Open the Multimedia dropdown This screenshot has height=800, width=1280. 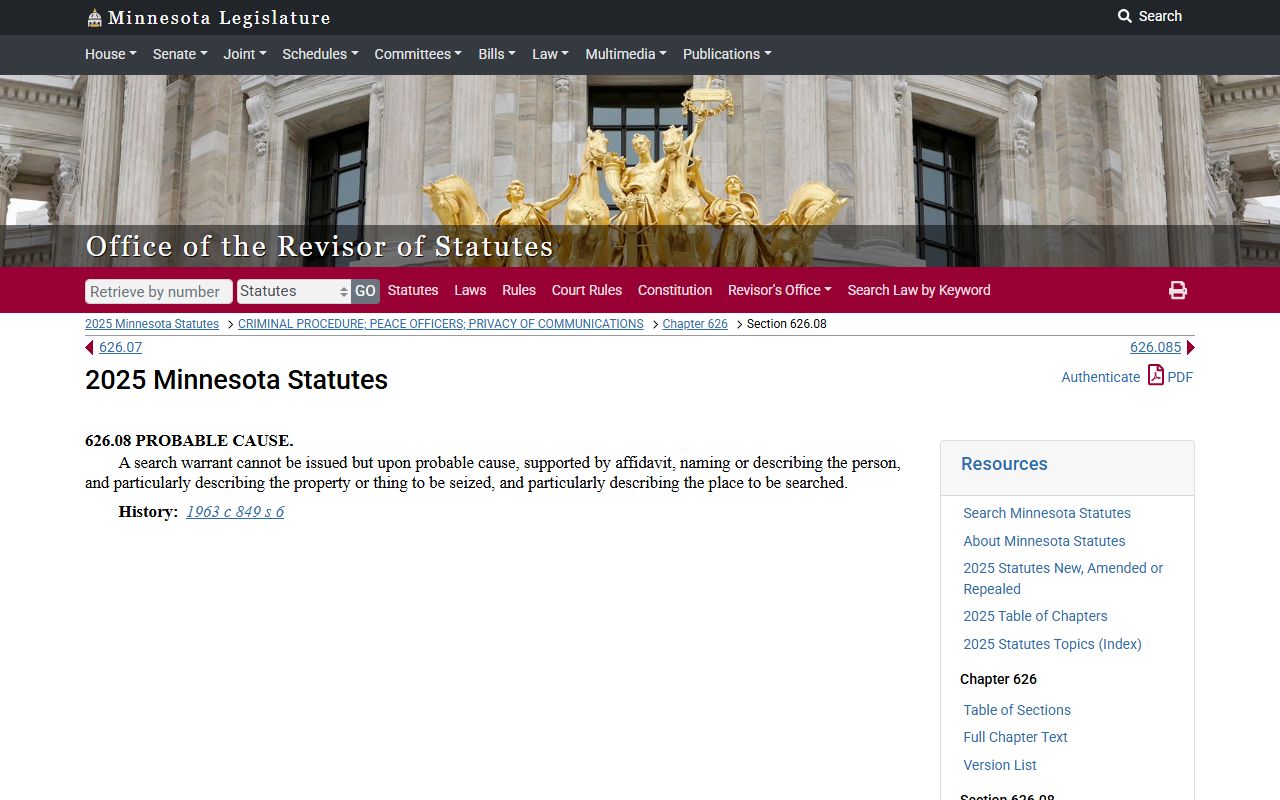626,54
